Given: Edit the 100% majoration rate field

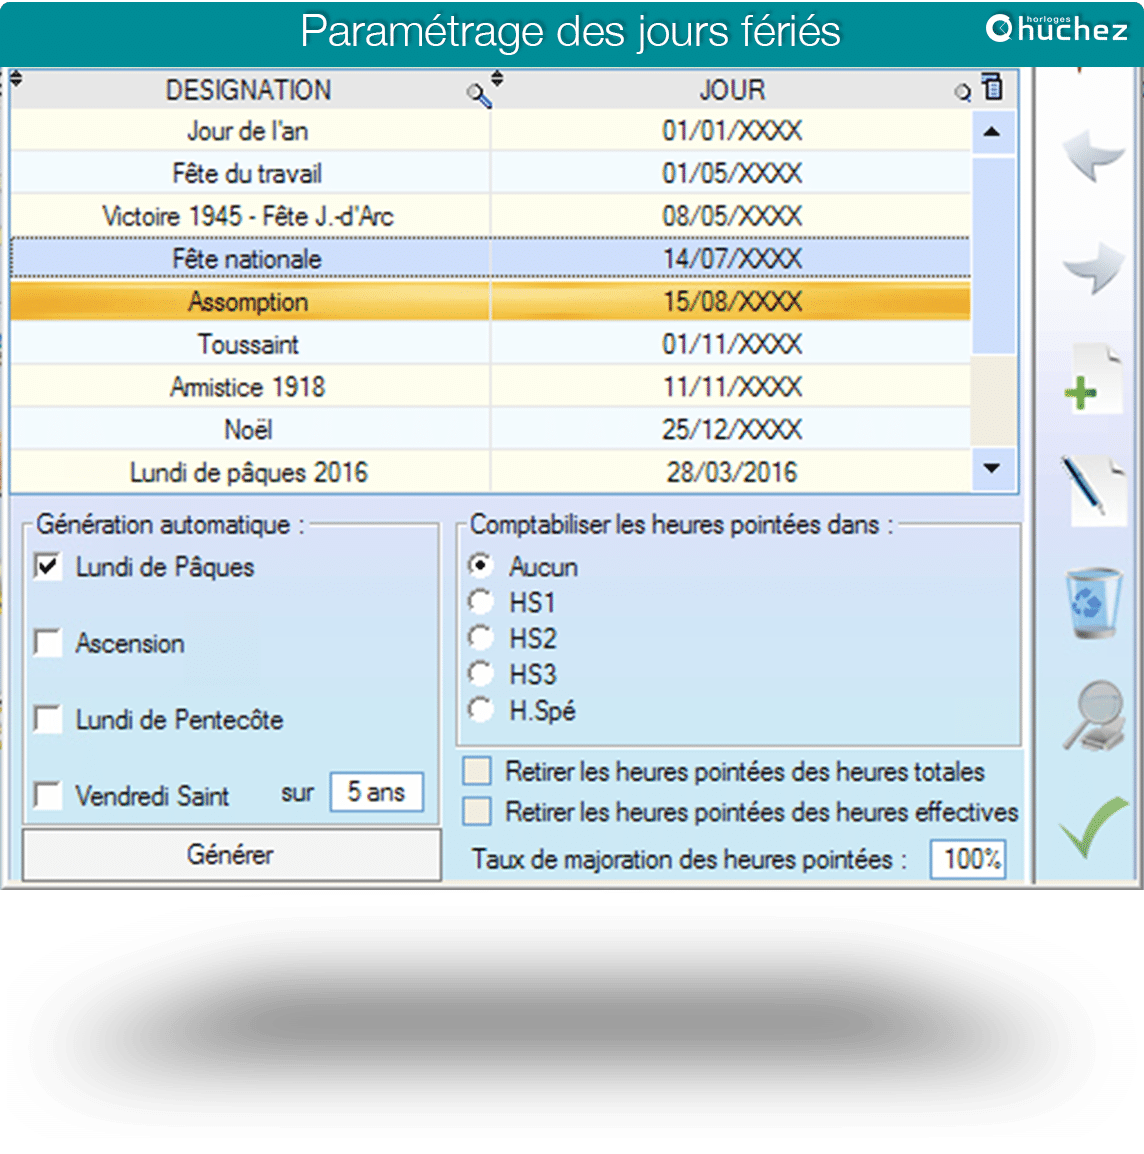Looking at the screenshot, I should [x=967, y=858].
